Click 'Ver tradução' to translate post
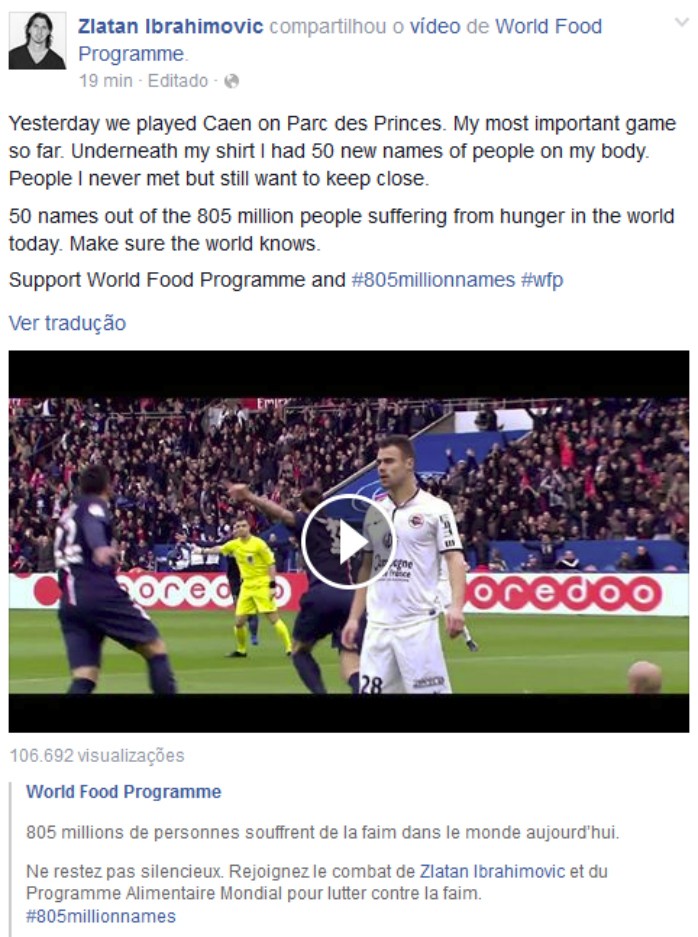 tap(68, 323)
